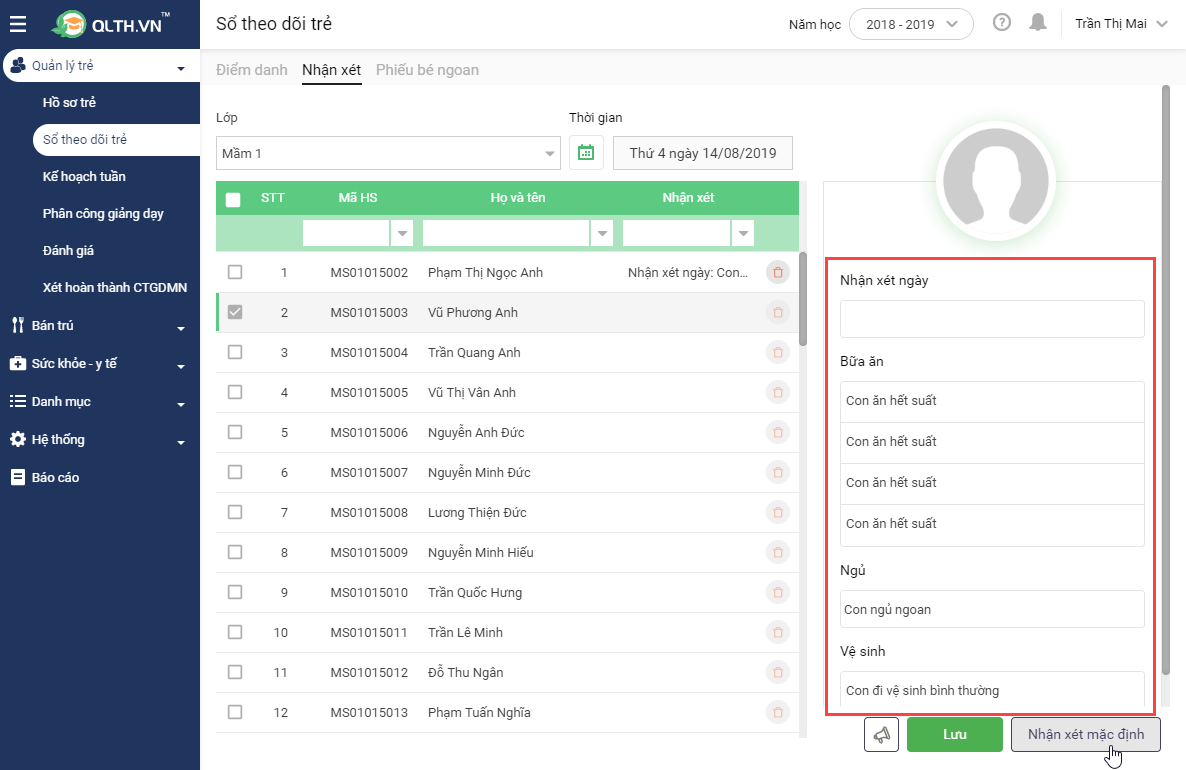The width and height of the screenshot is (1186, 770).
Task: Uncheck the Vũ Phương Anh row checkbox
Action: click(235, 312)
